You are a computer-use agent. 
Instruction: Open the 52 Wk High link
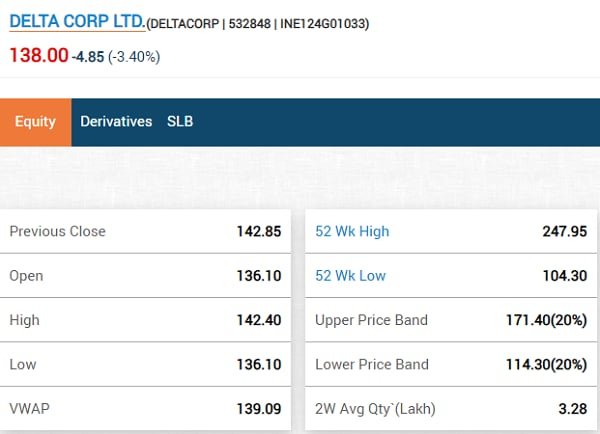pyautogui.click(x=352, y=231)
